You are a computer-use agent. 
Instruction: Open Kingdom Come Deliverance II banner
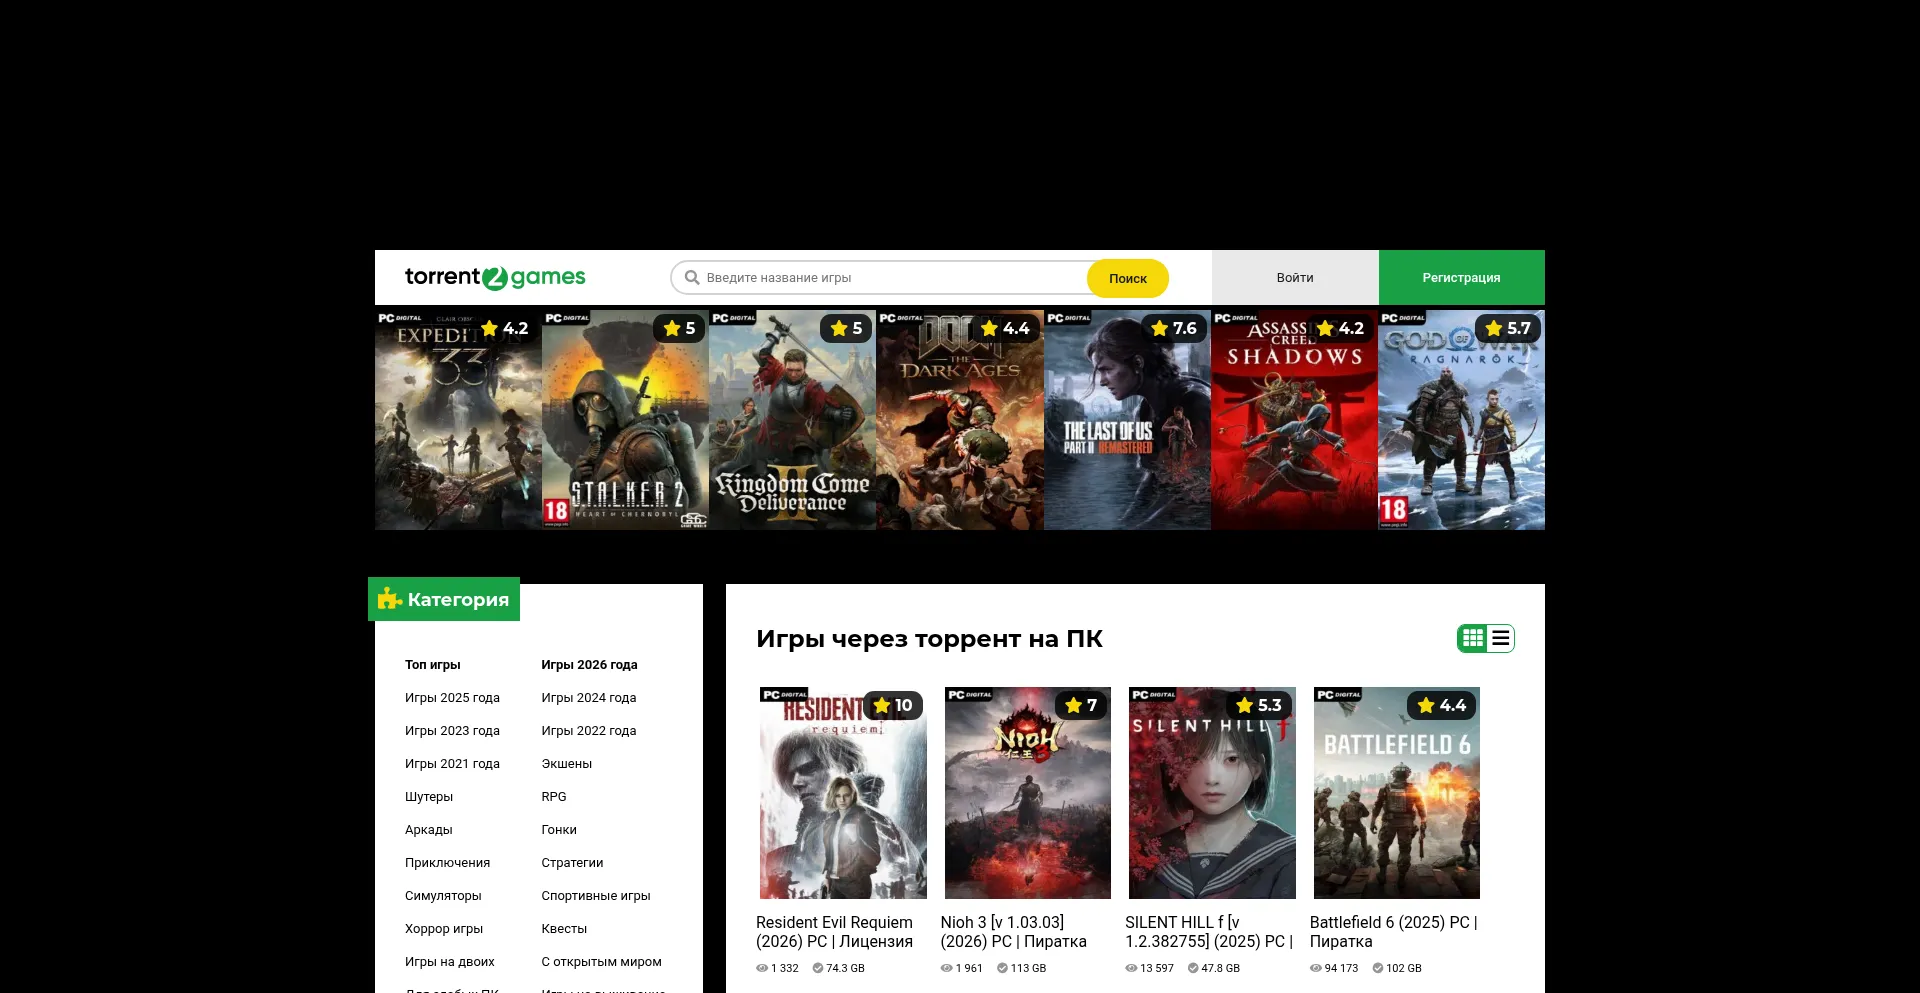pos(792,420)
